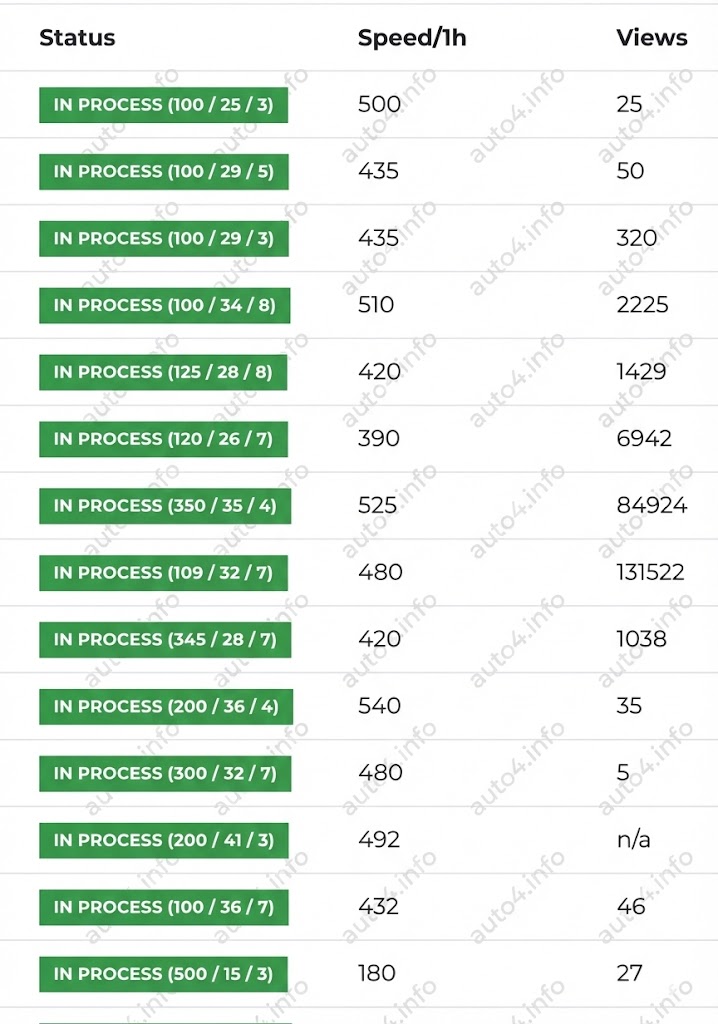Viewport: 718px width, 1024px height.
Task: Select the IN PROCESS (500 / 15 / 3) status
Action: pyautogui.click(x=163, y=974)
